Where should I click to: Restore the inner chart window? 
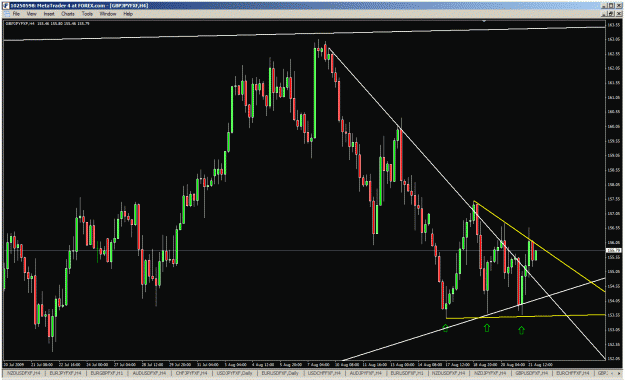(x=611, y=14)
